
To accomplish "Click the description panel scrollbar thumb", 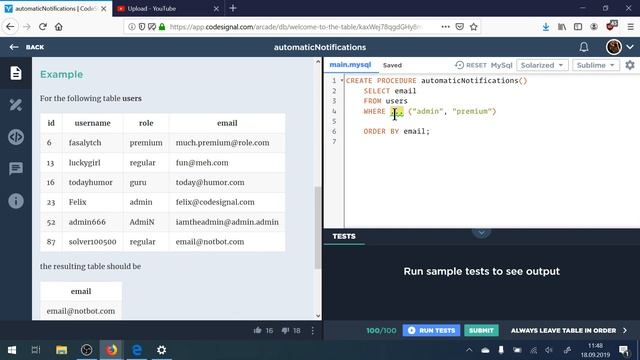I will click(x=318, y=227).
